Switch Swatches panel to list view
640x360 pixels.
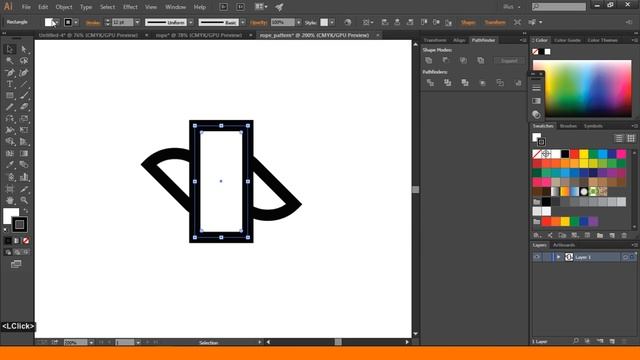[619, 138]
